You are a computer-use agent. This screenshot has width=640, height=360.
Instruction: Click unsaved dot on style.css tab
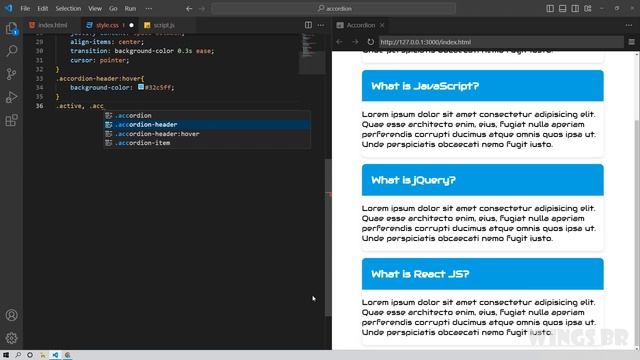click(x=131, y=25)
